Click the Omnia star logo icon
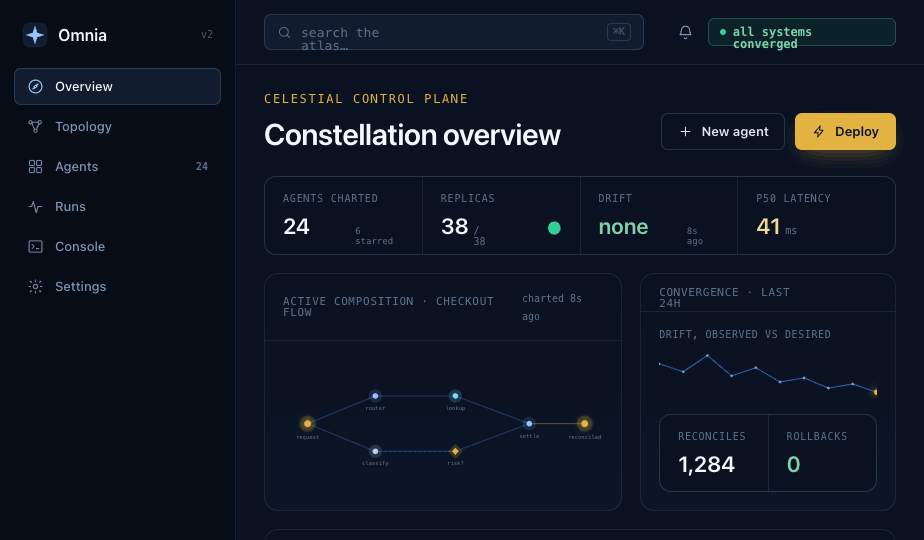This screenshot has height=540, width=924. pyautogui.click(x=35, y=35)
